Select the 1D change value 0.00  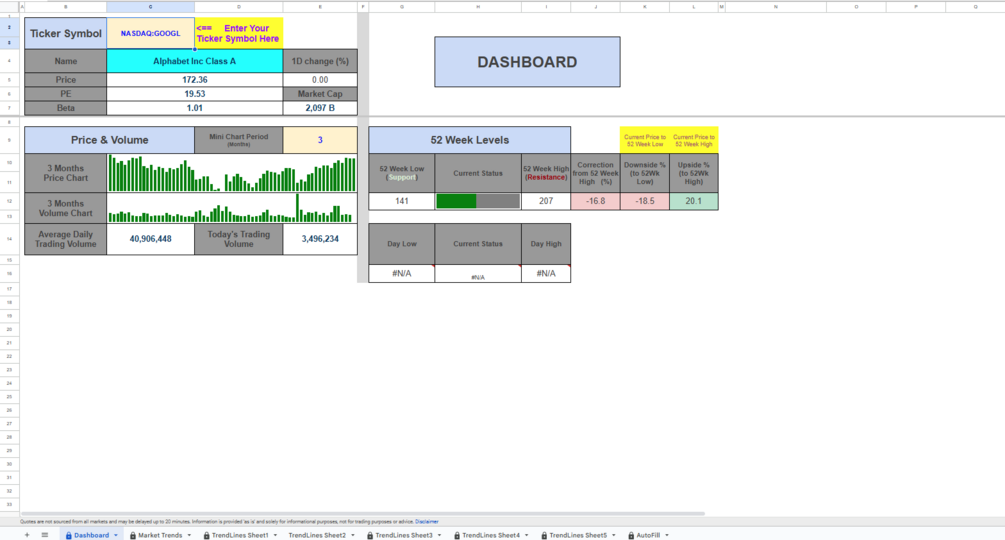pos(320,80)
